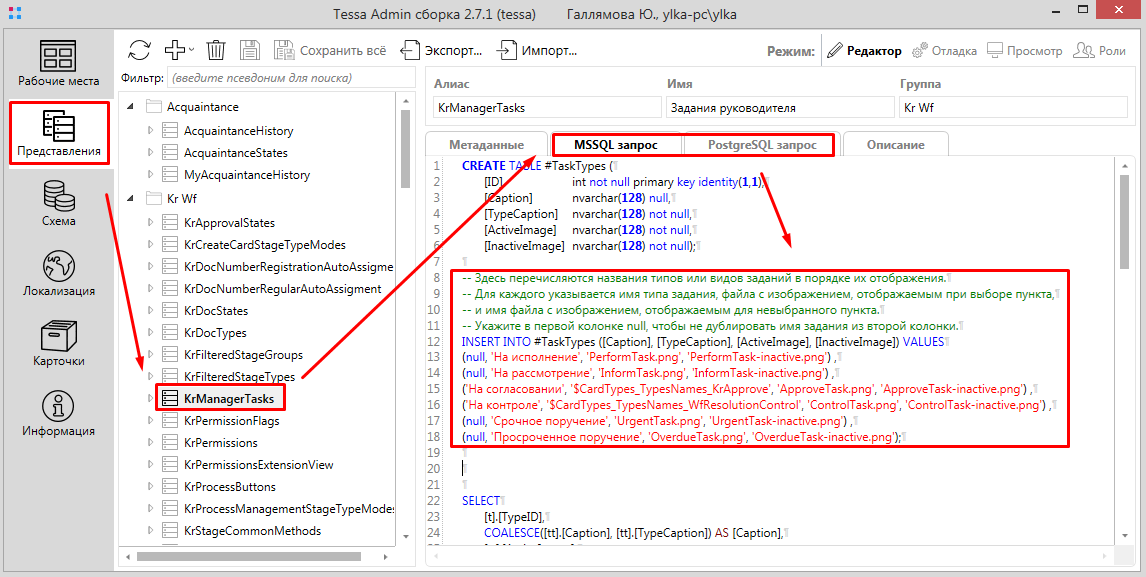Switch mode to Отладка

(x=944, y=51)
